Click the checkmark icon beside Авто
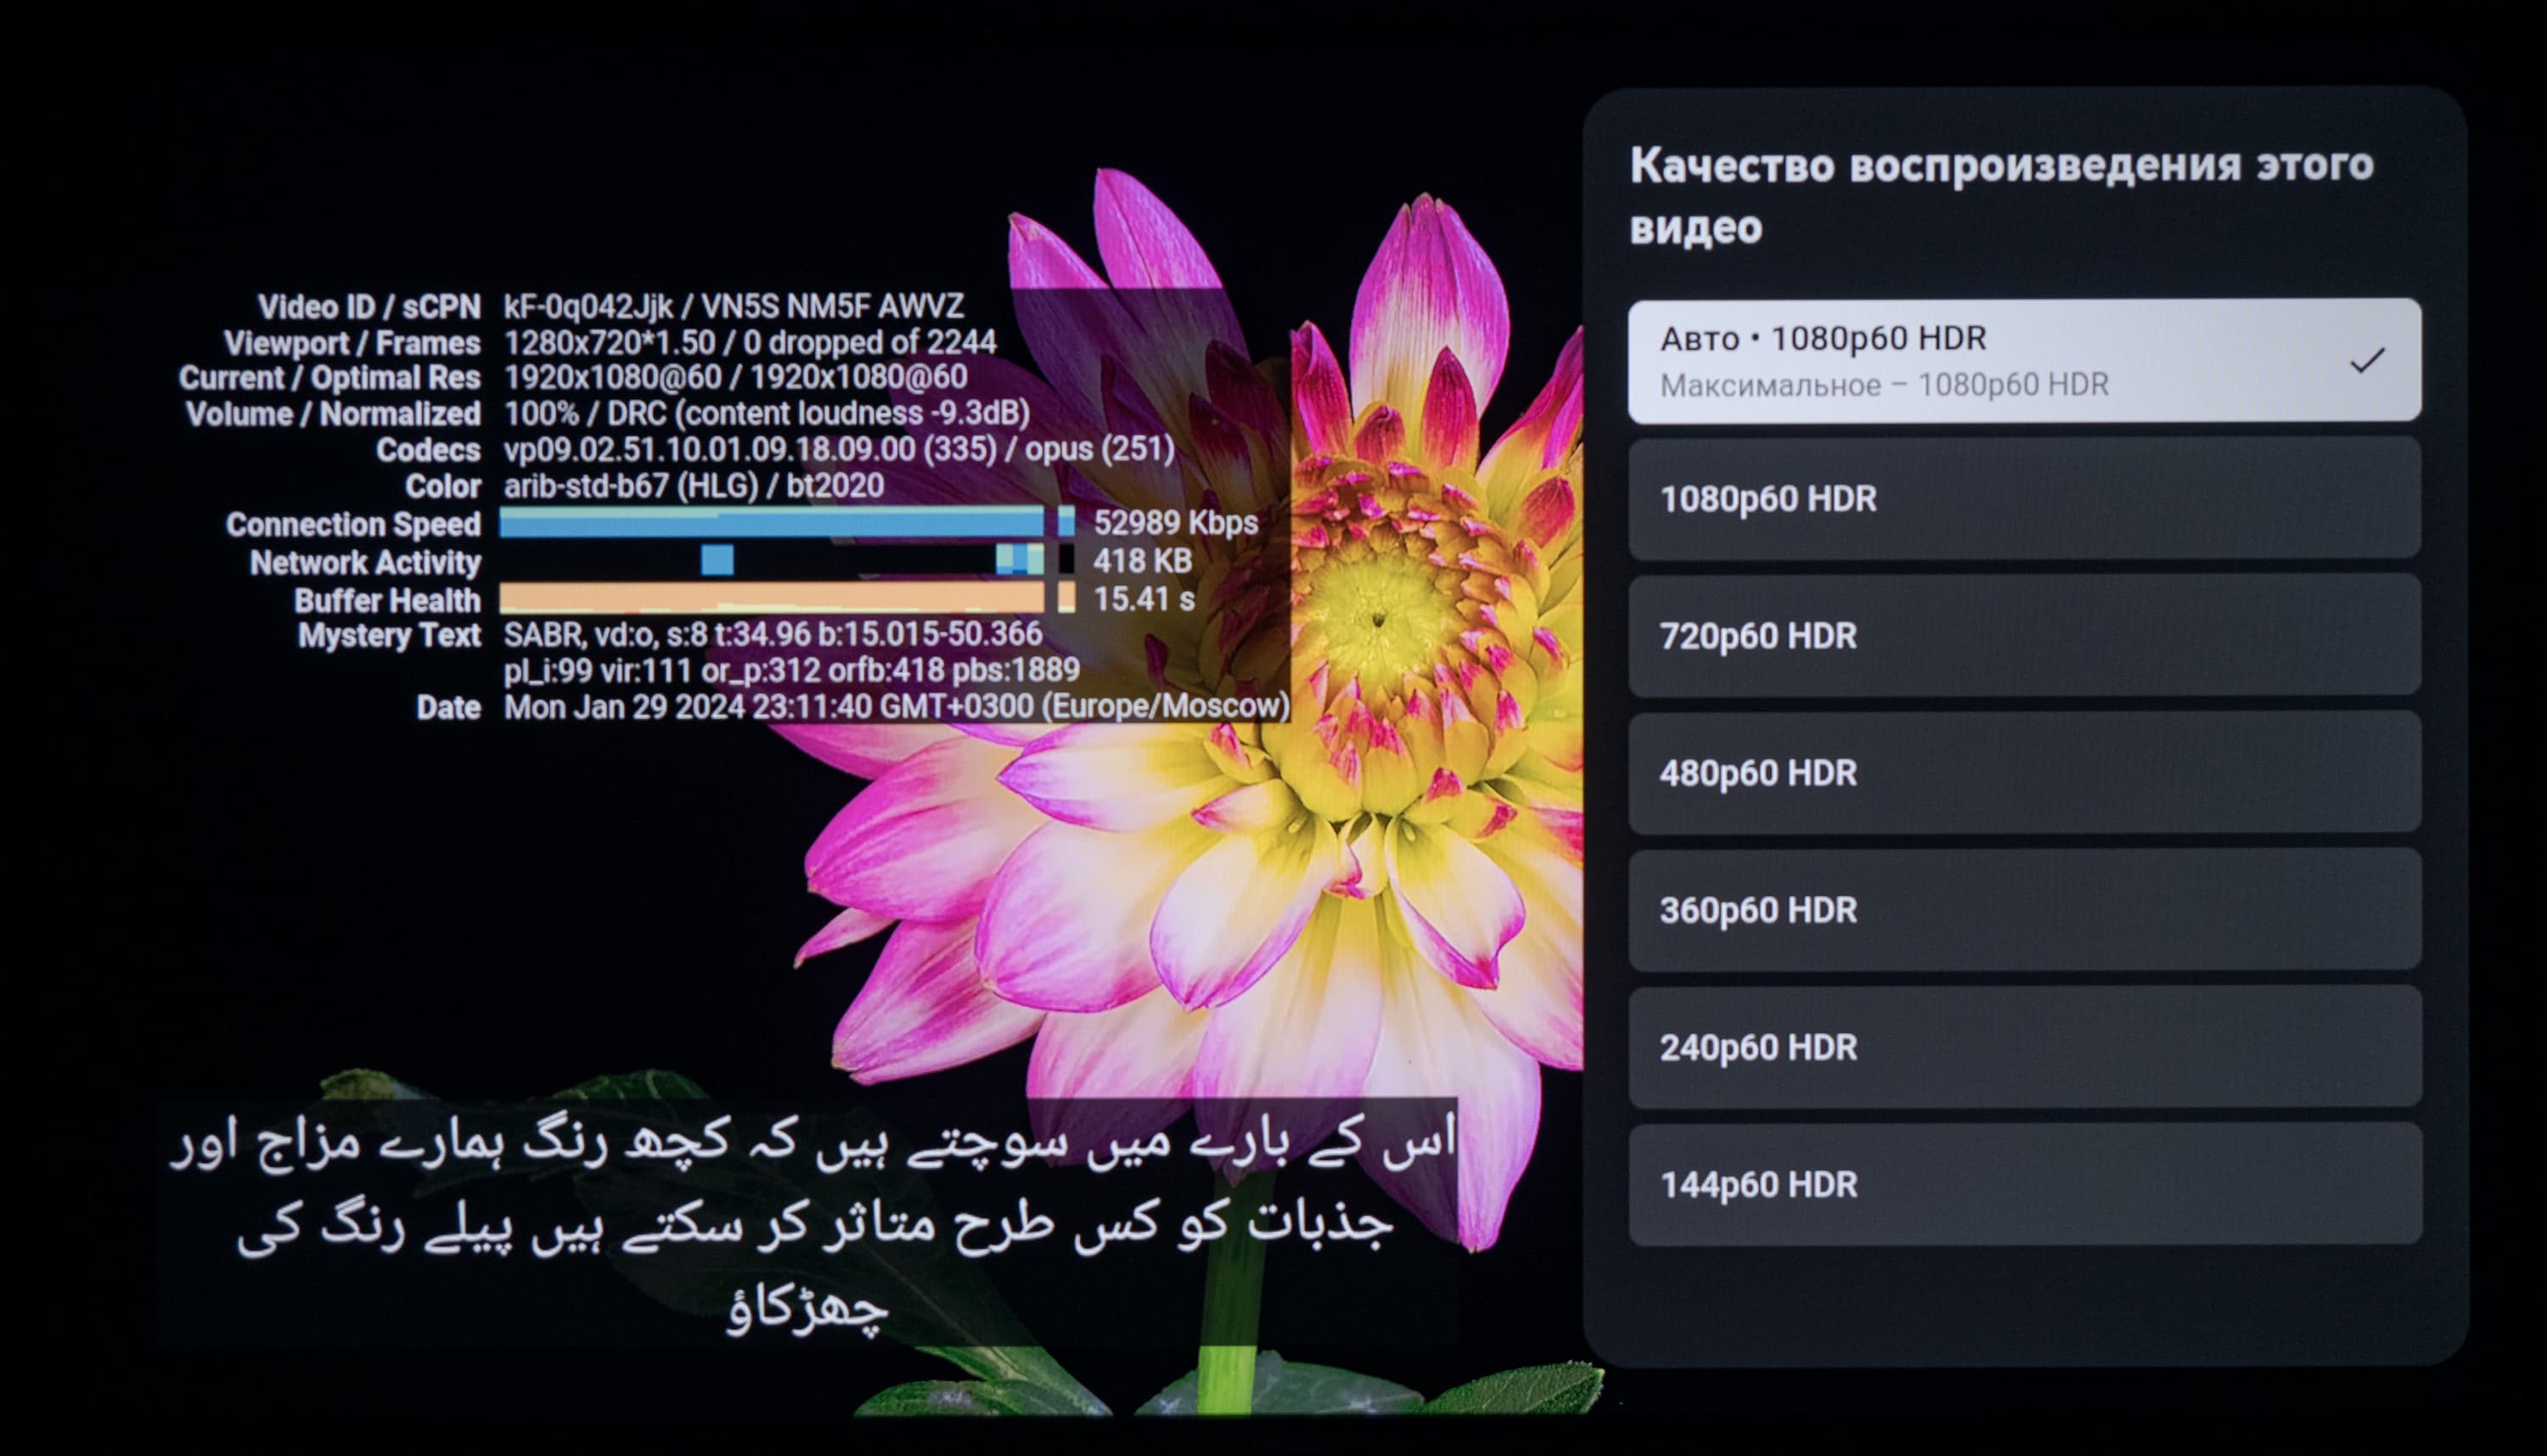The height and width of the screenshot is (1456, 2547). [x=2366, y=360]
